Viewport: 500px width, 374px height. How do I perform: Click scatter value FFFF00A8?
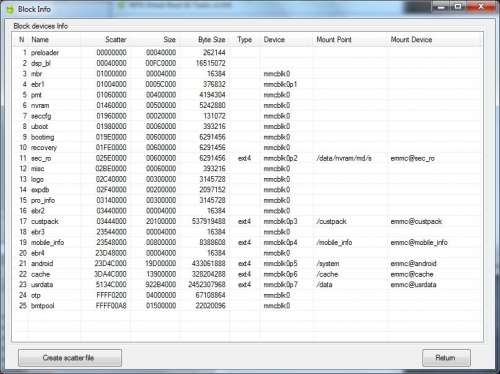coord(111,306)
